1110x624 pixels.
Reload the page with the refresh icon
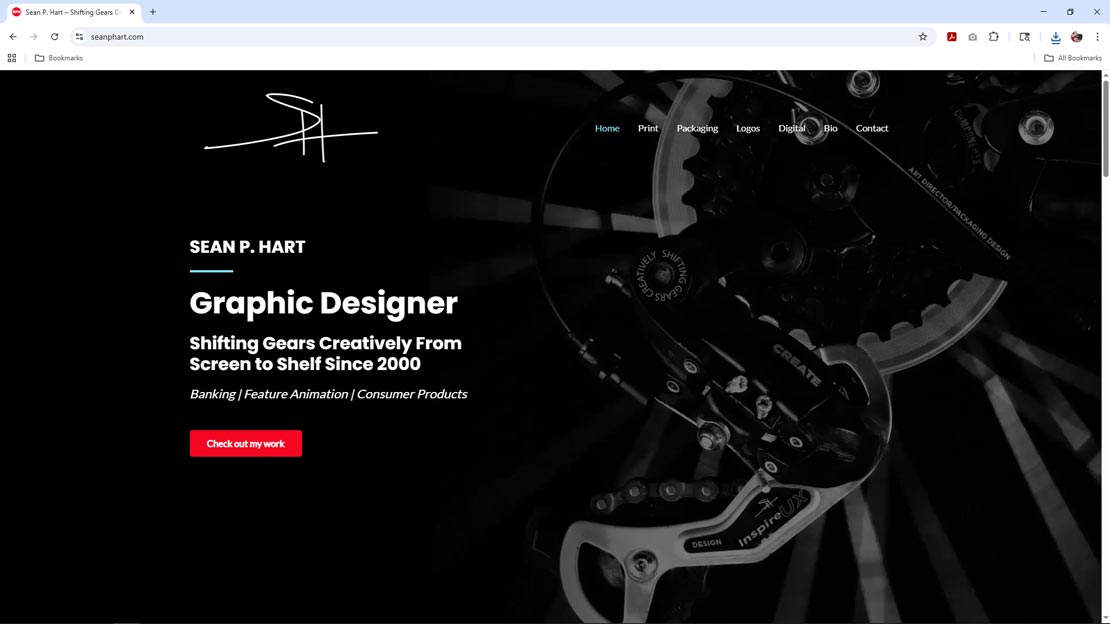point(55,37)
